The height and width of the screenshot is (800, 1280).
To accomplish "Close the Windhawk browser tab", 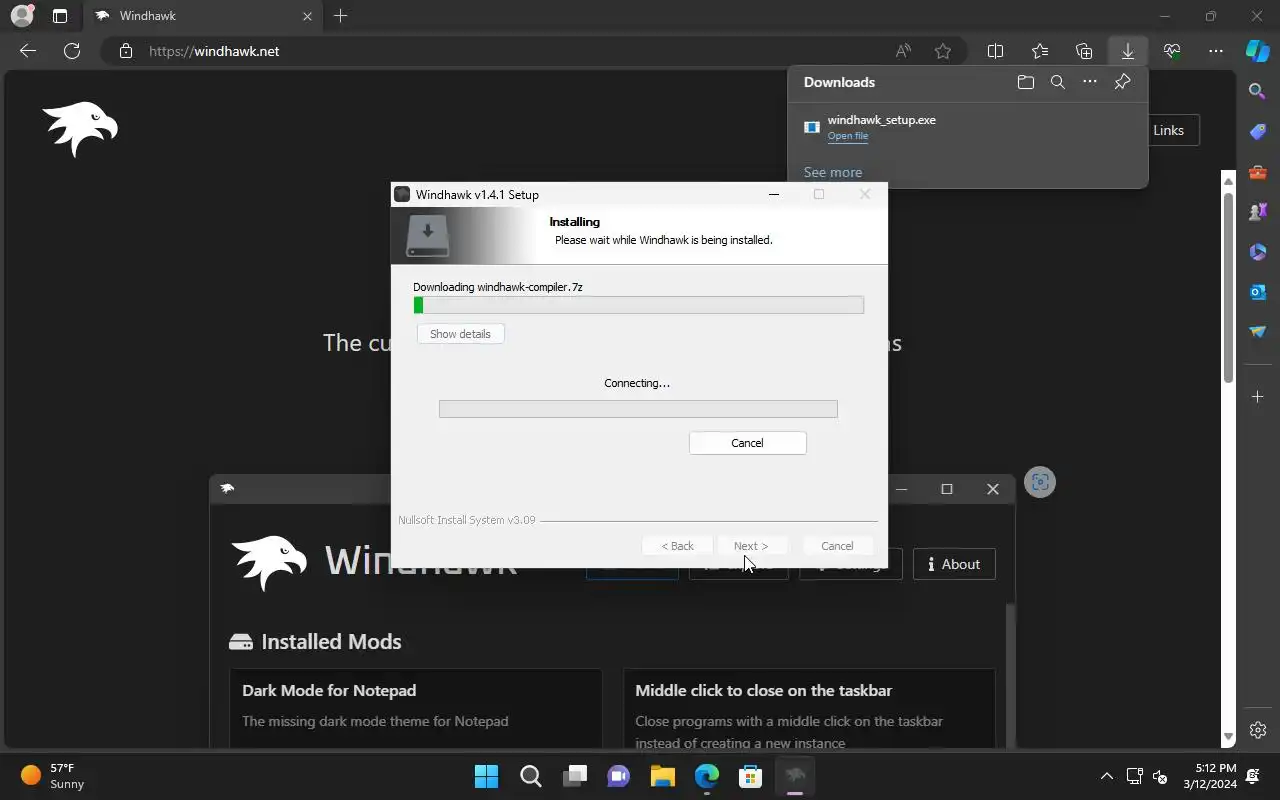I will click(x=307, y=16).
